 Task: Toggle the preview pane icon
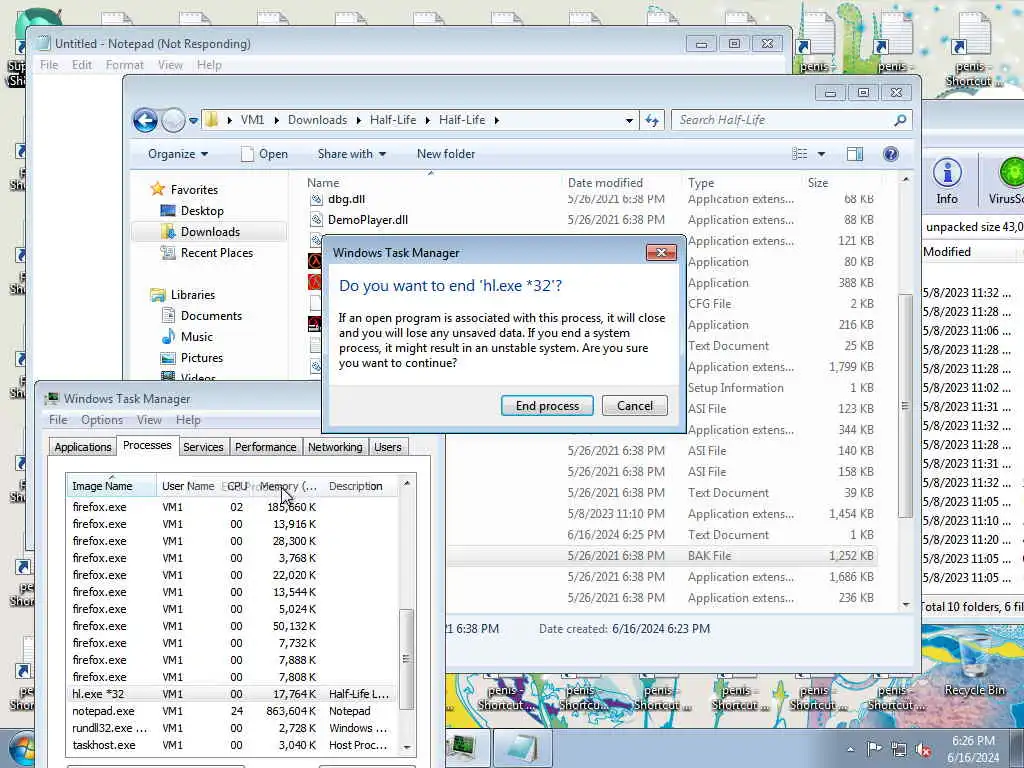tap(855, 154)
